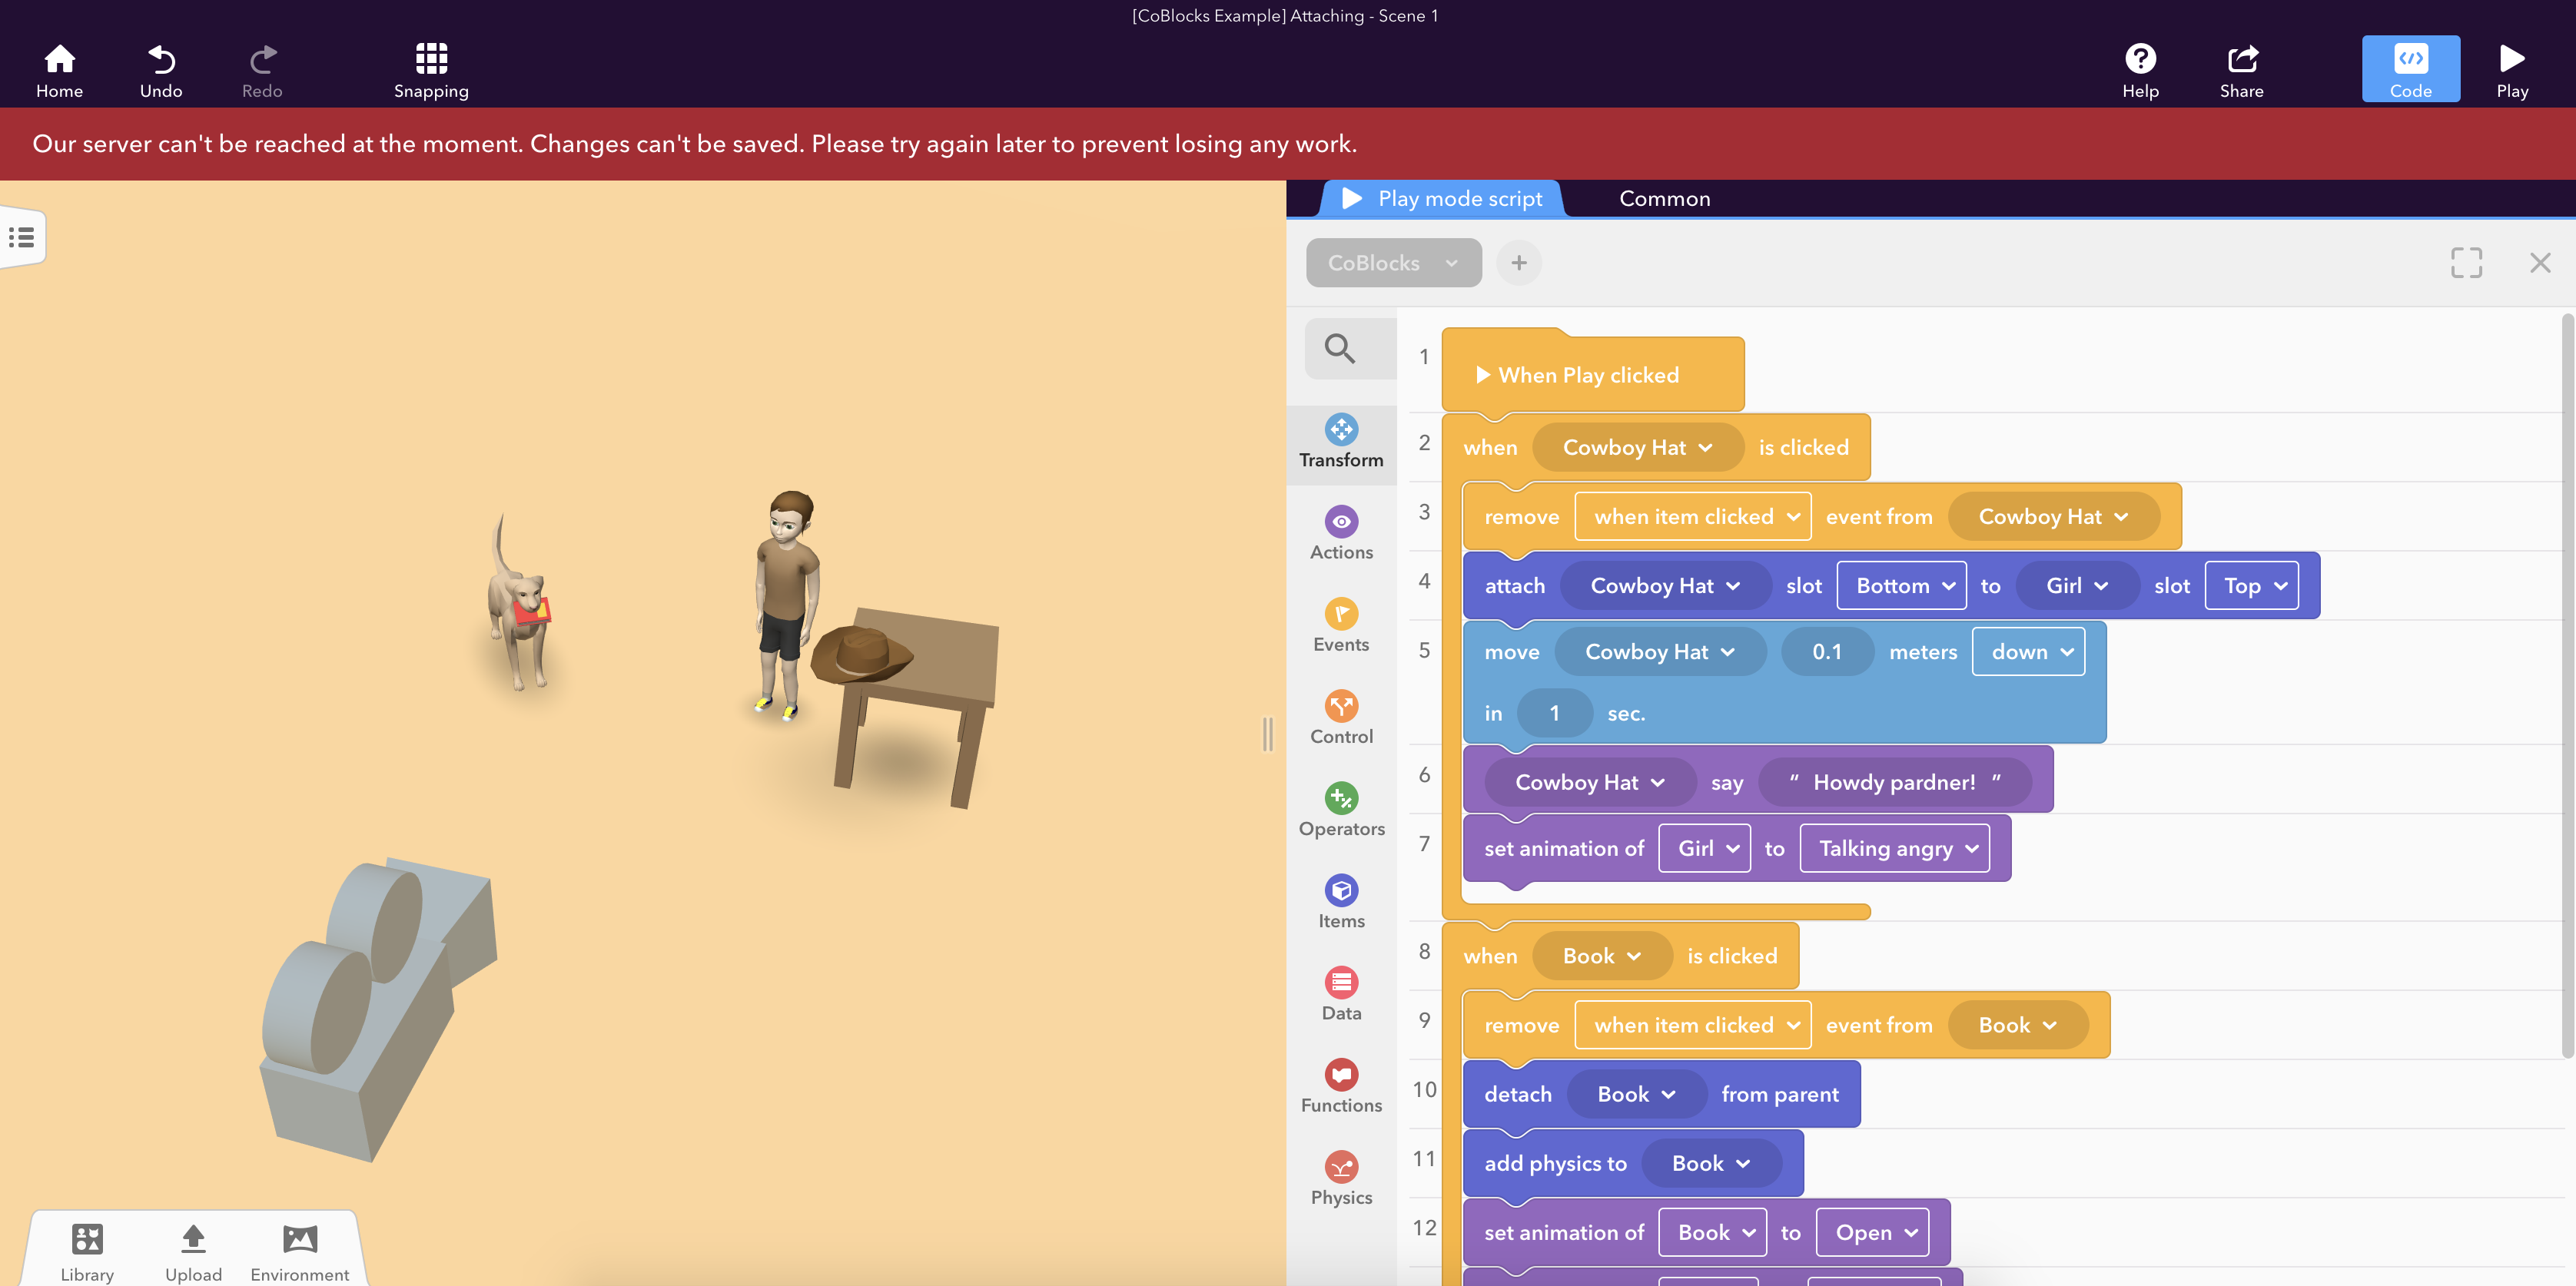Open Cowboy Hat dropdown after 'event from'
The image size is (2576, 1286).
point(2053,516)
